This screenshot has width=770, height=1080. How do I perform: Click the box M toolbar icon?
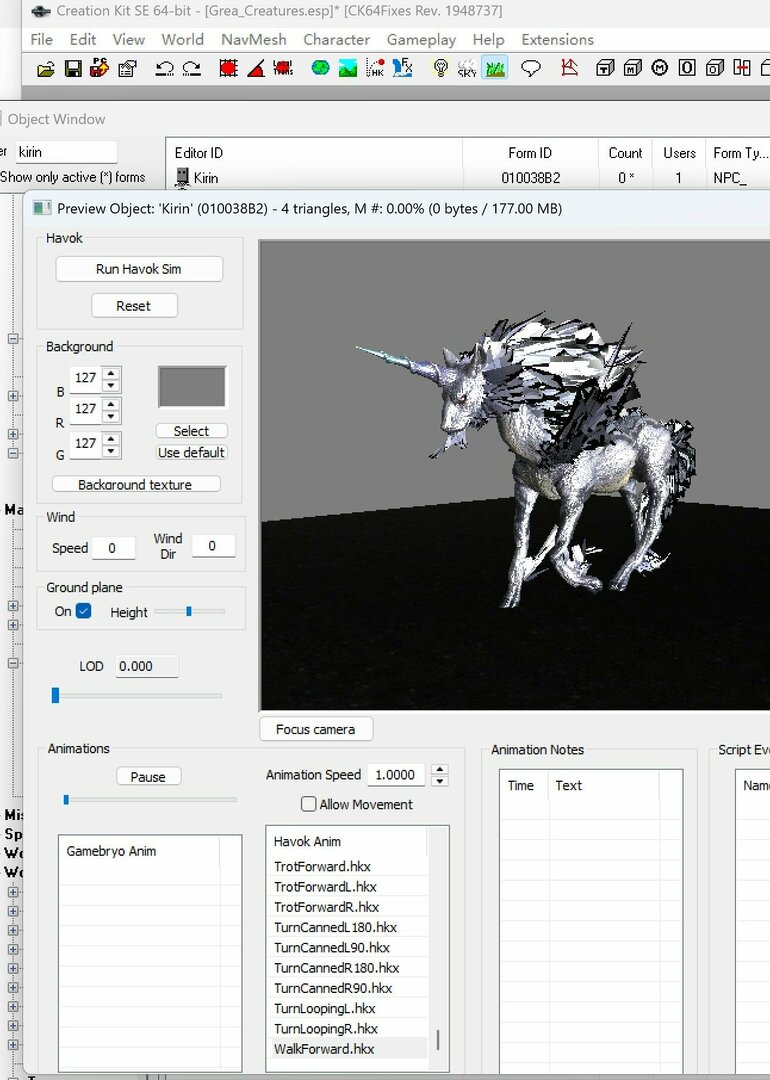[x=632, y=68]
